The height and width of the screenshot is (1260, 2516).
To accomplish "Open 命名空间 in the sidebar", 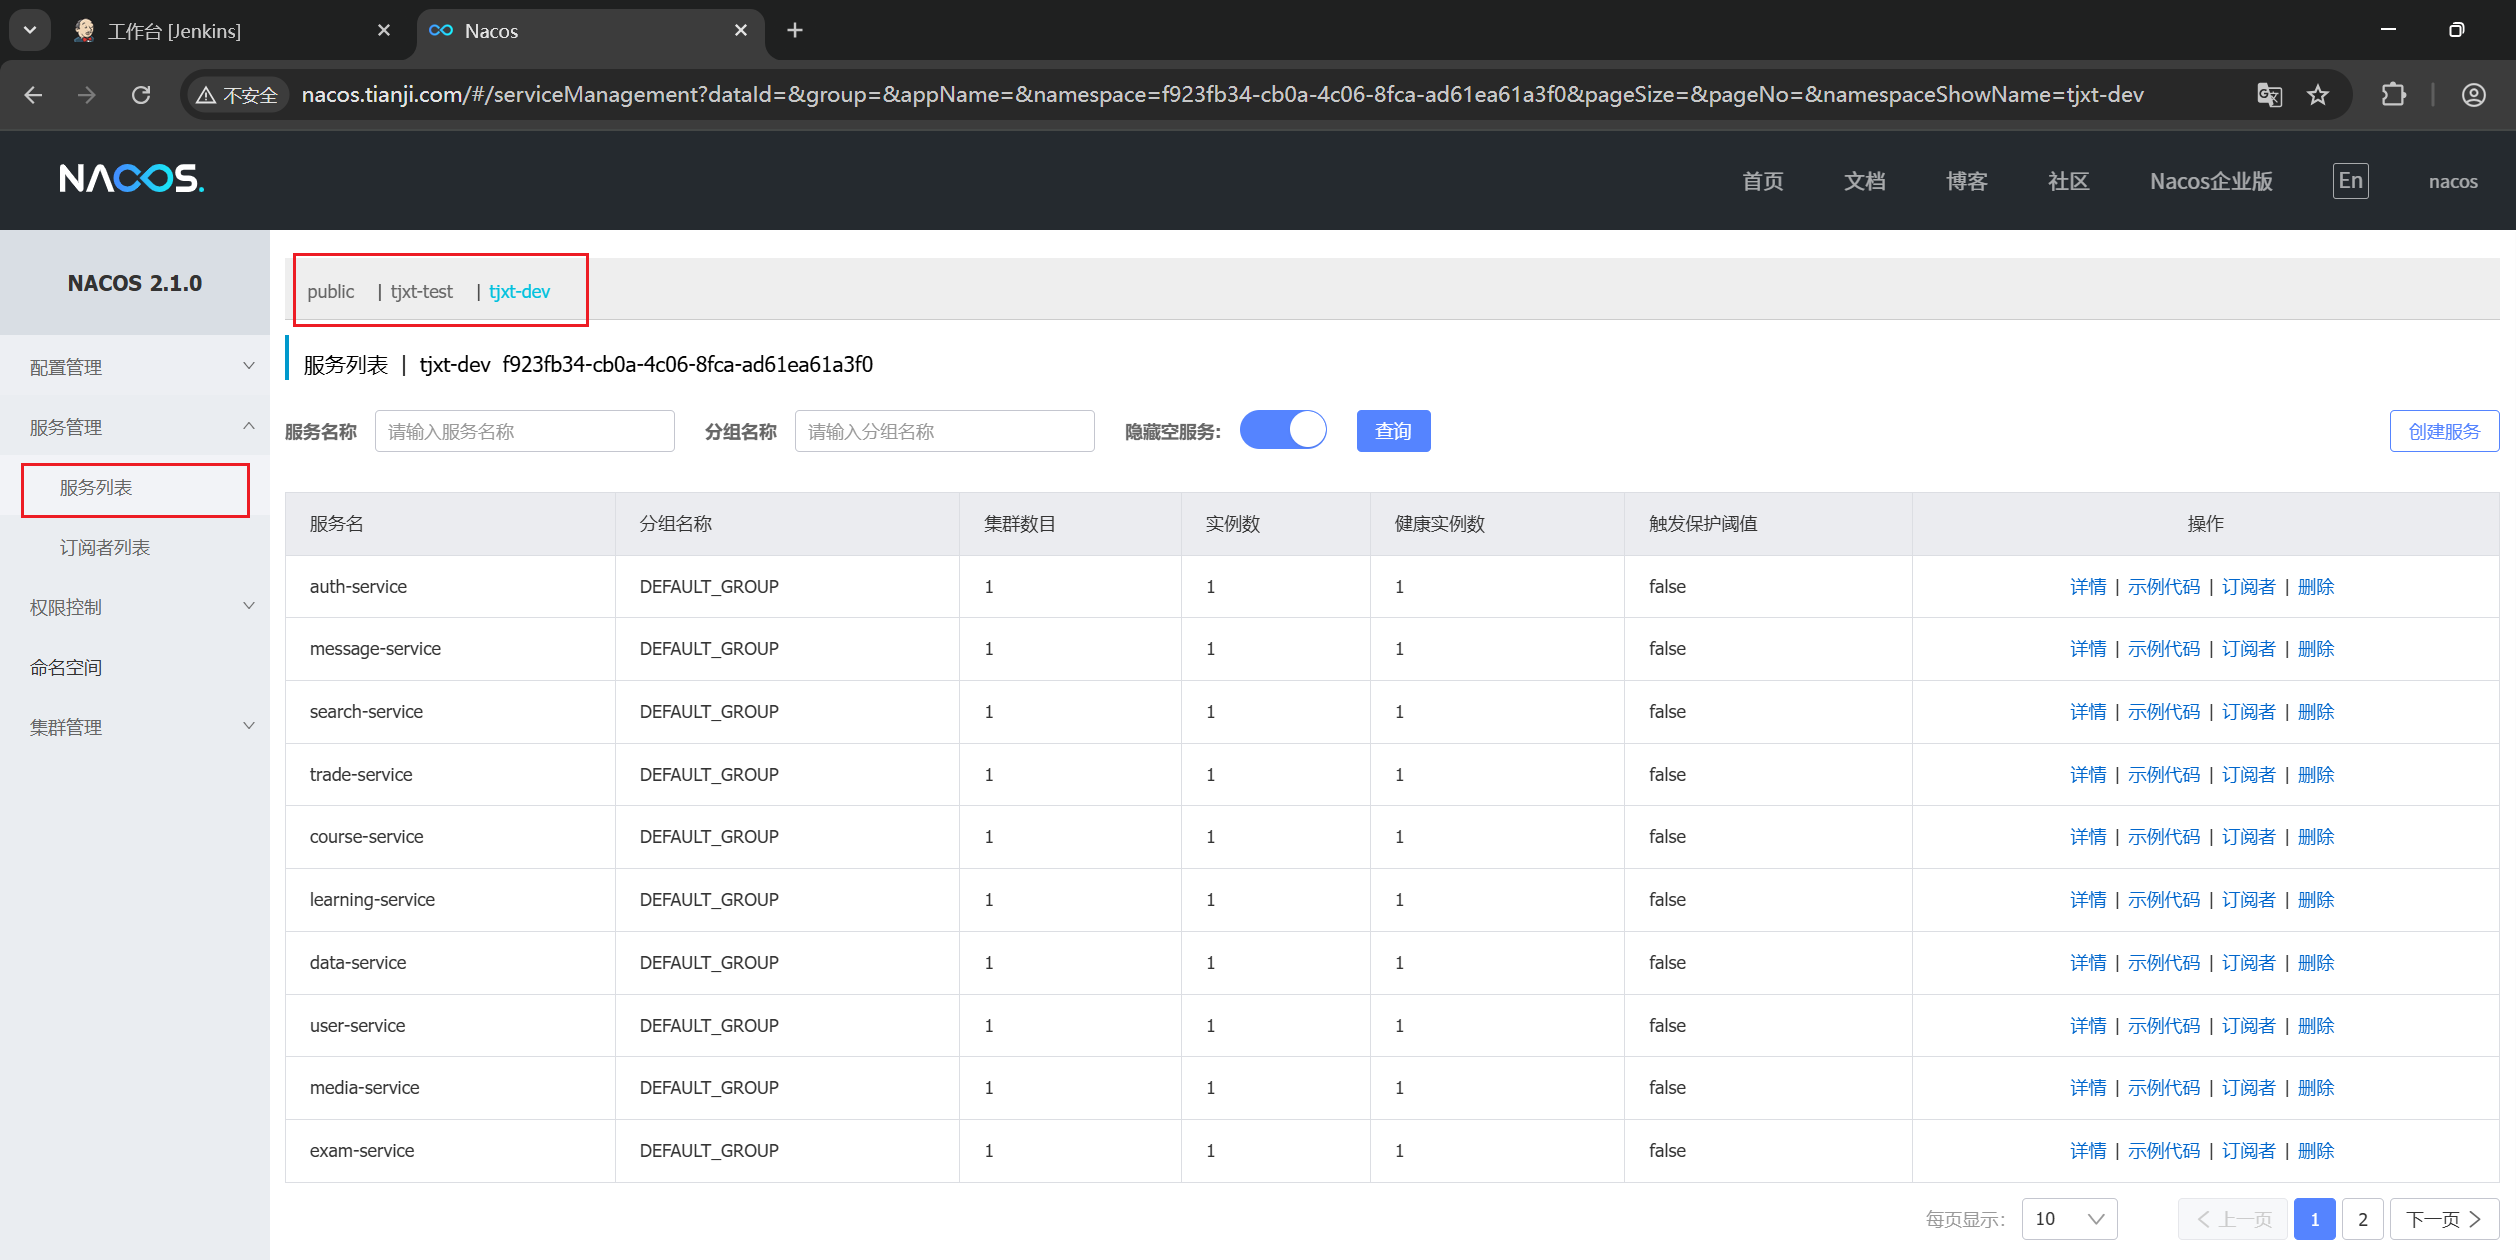I will point(66,667).
